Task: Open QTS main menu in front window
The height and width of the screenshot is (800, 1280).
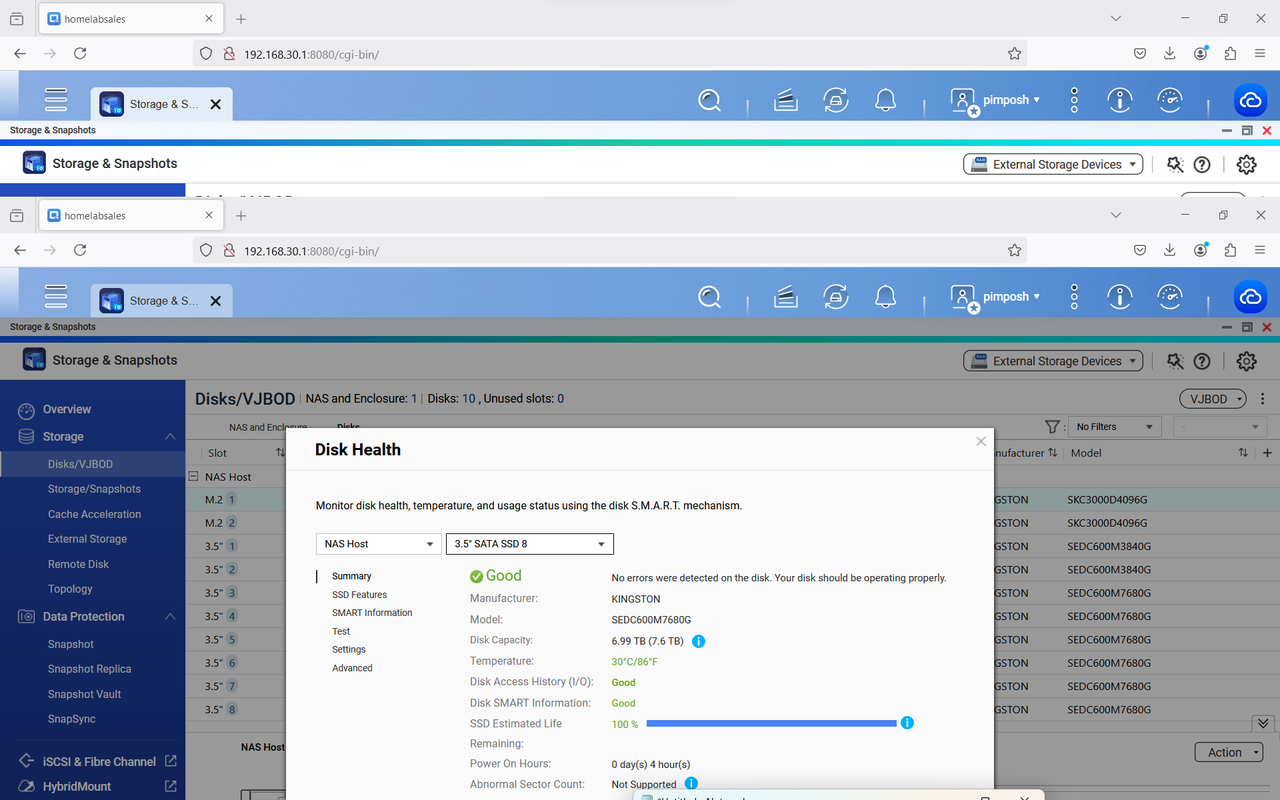Action: pos(56,296)
